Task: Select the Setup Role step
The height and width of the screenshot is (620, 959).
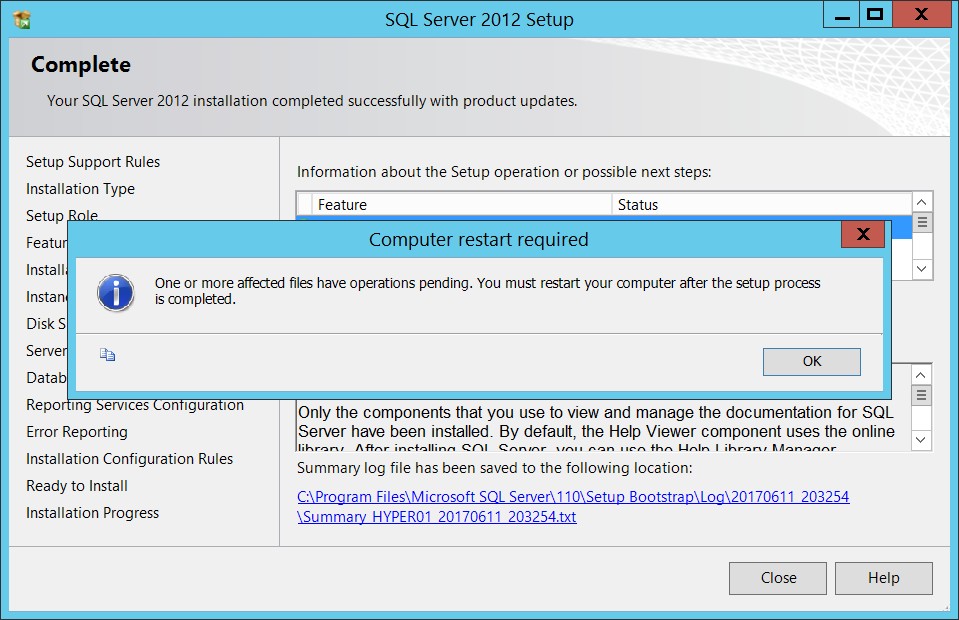Action: point(62,215)
